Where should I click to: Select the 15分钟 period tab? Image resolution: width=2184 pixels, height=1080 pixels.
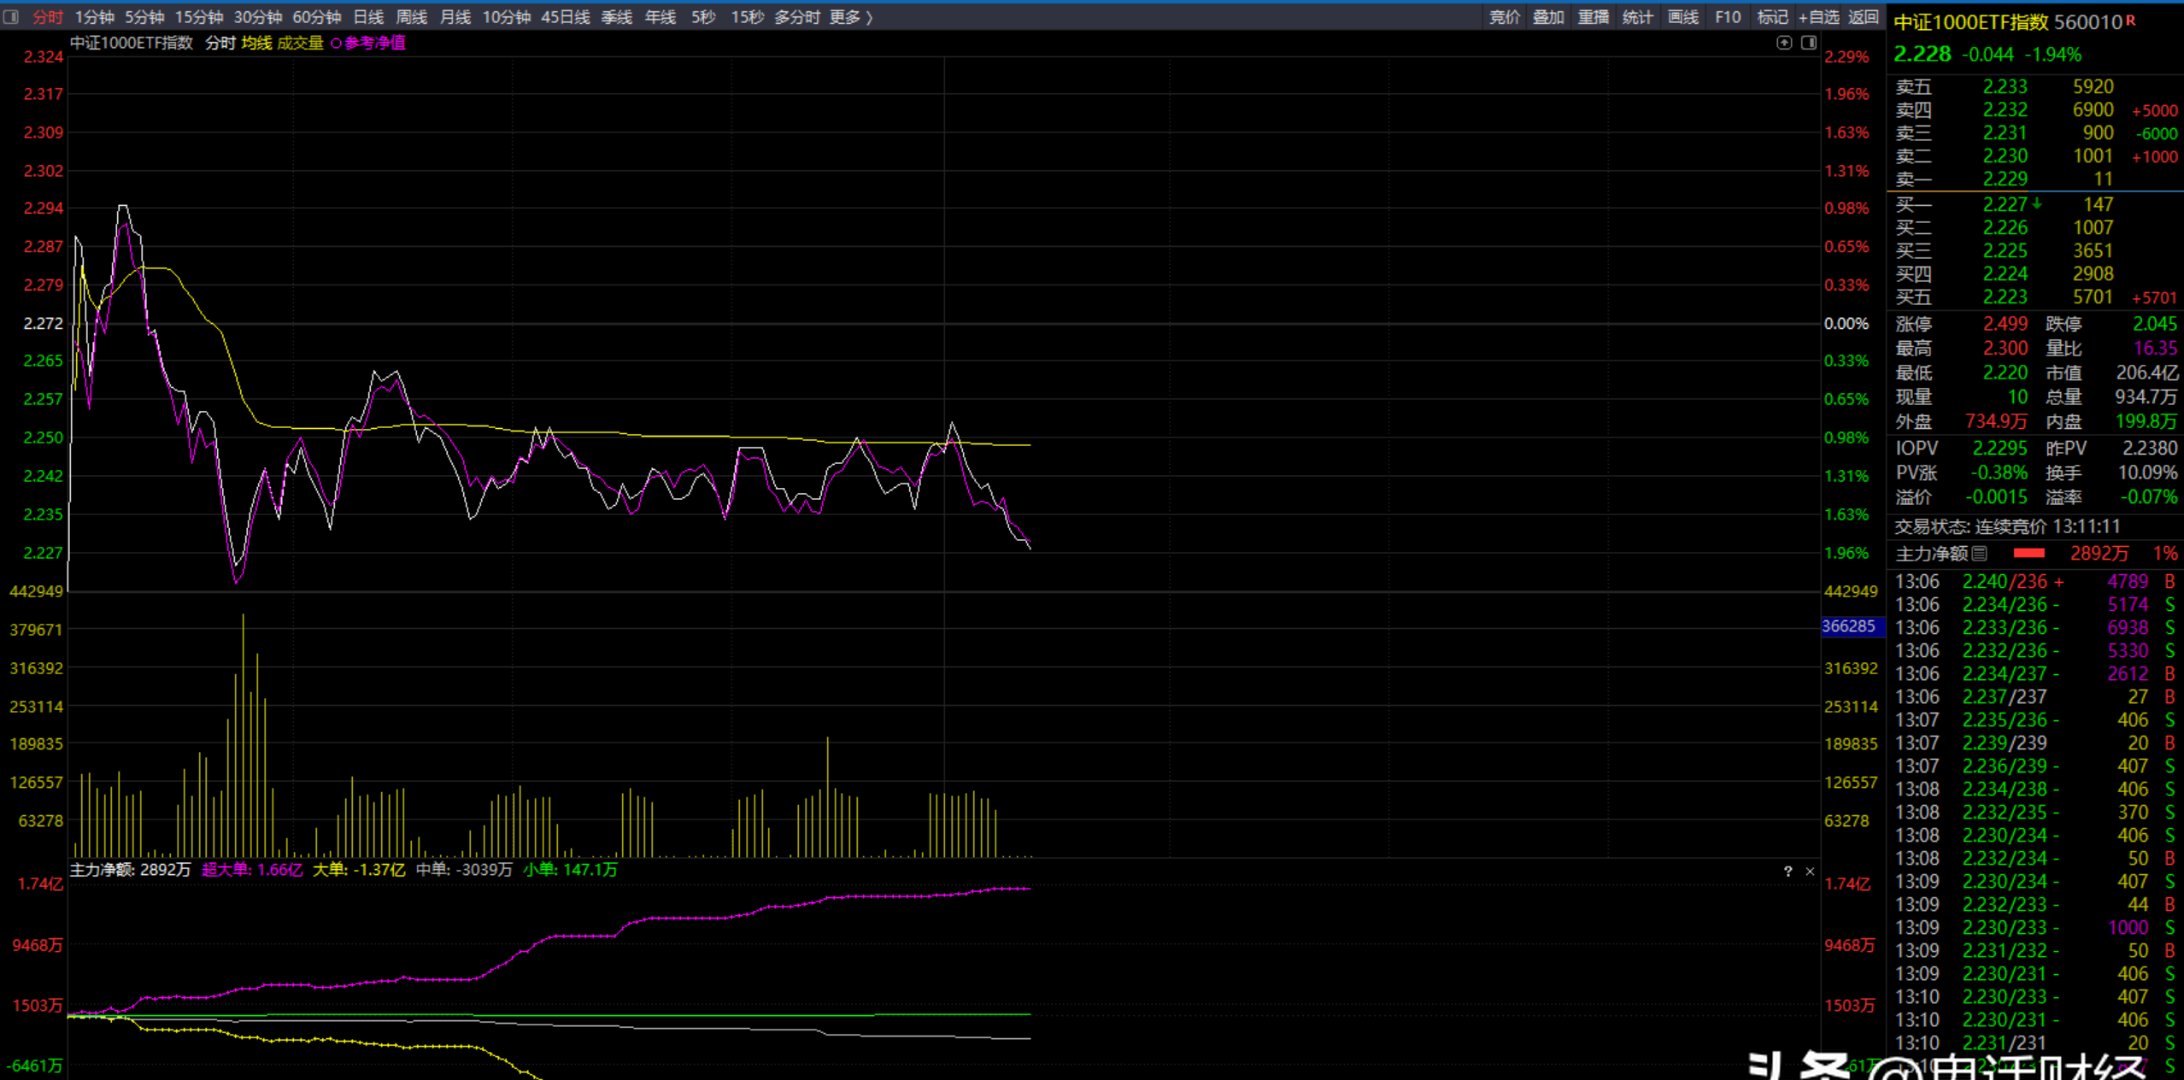199,17
